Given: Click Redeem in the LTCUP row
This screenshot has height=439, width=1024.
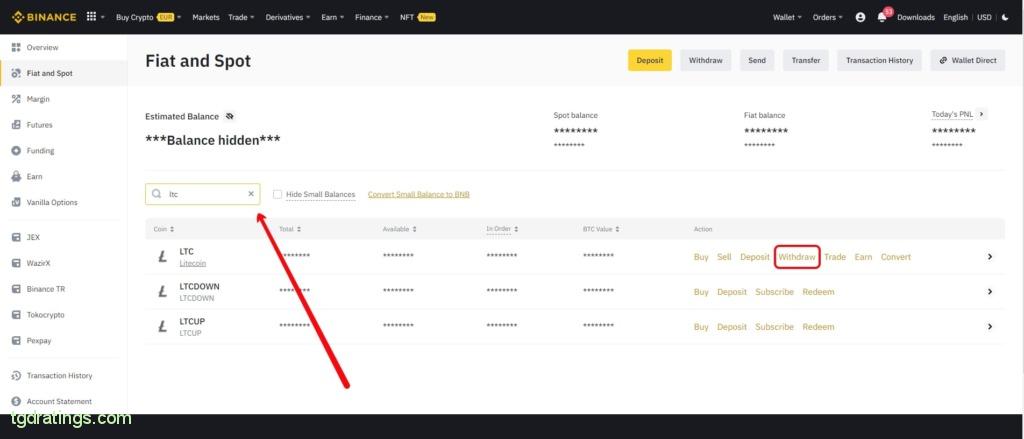Looking at the screenshot, I should point(818,327).
